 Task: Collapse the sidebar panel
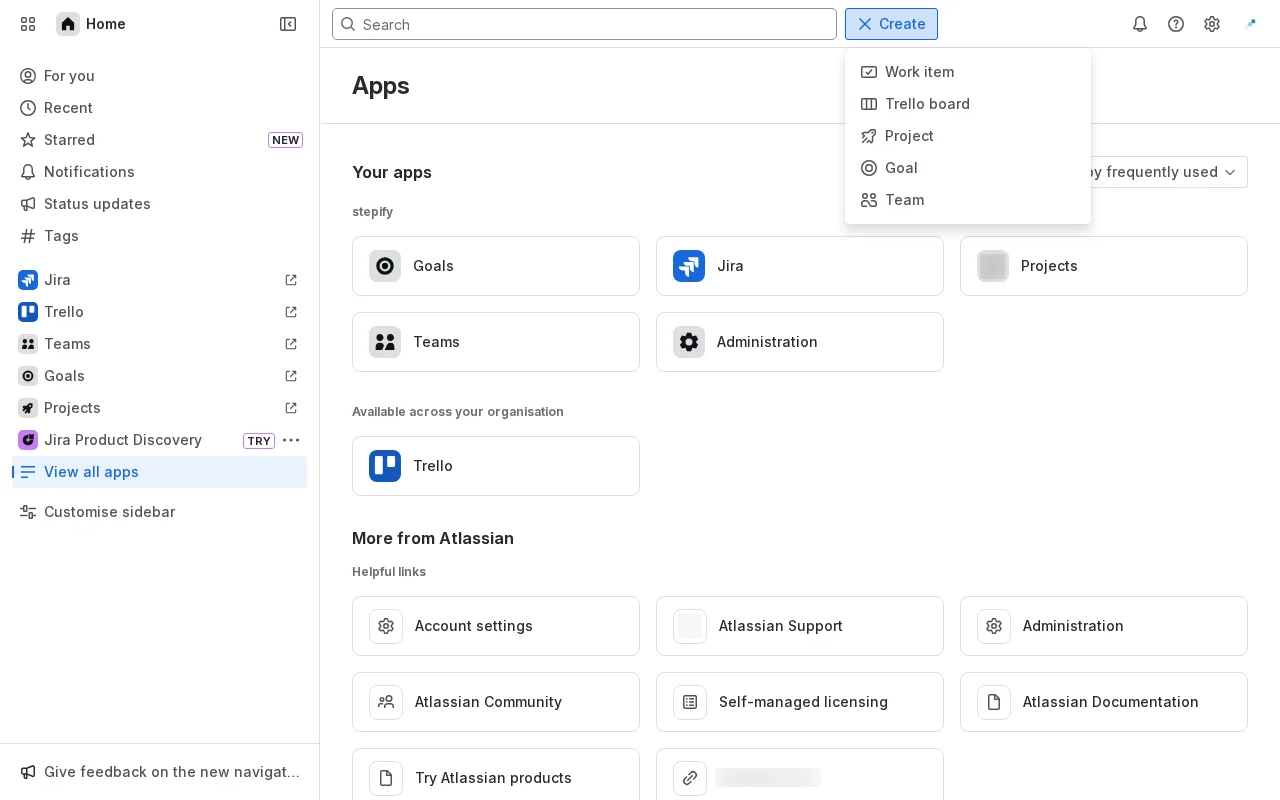point(288,24)
